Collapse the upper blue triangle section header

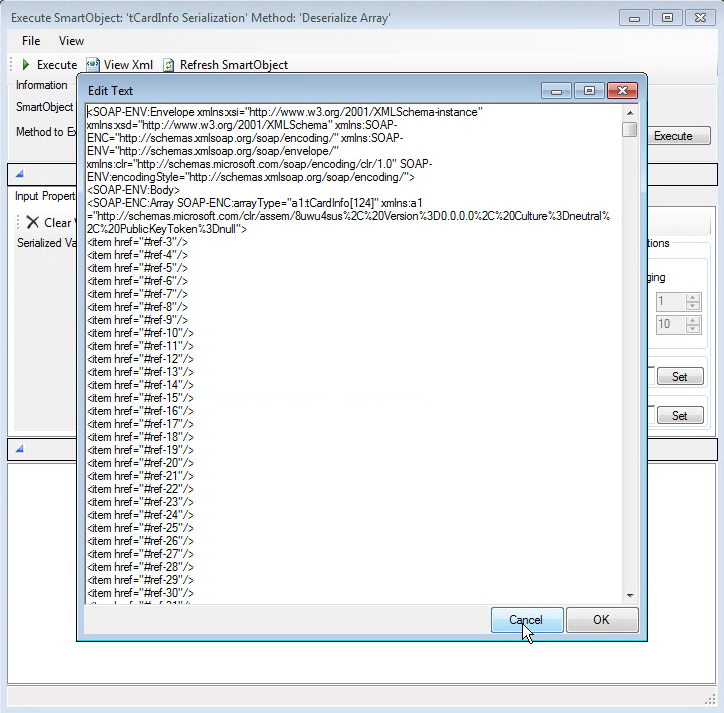tap(19, 174)
